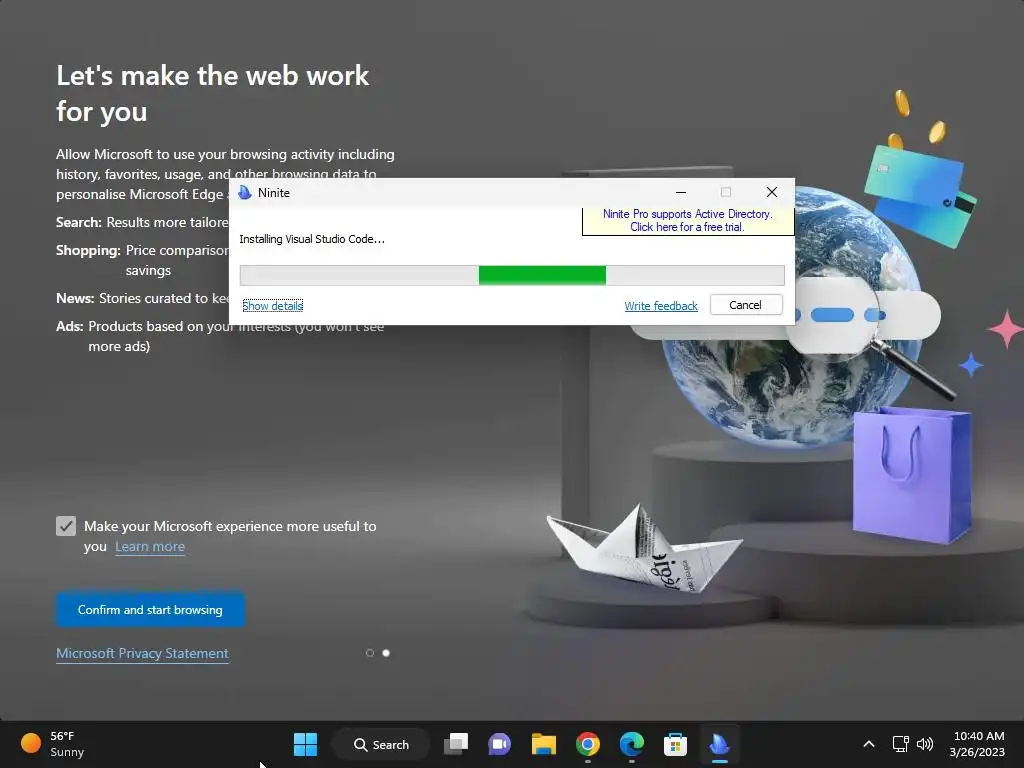
Task: Open Show details in Ninite installer
Action: point(272,306)
